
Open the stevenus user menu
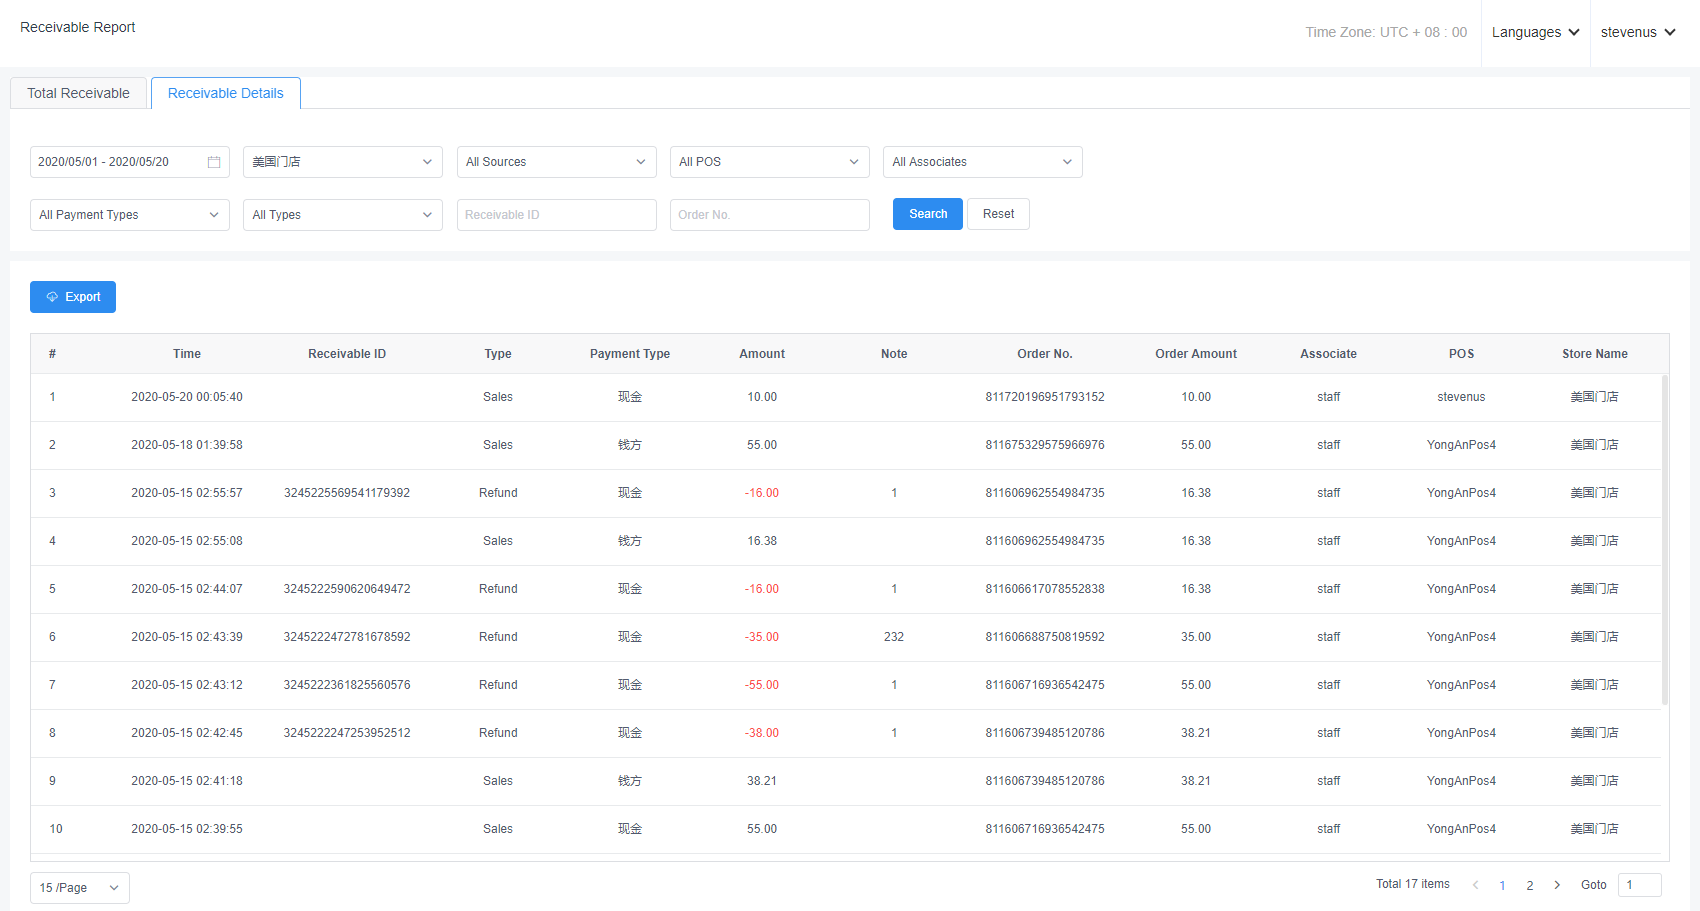[1638, 32]
